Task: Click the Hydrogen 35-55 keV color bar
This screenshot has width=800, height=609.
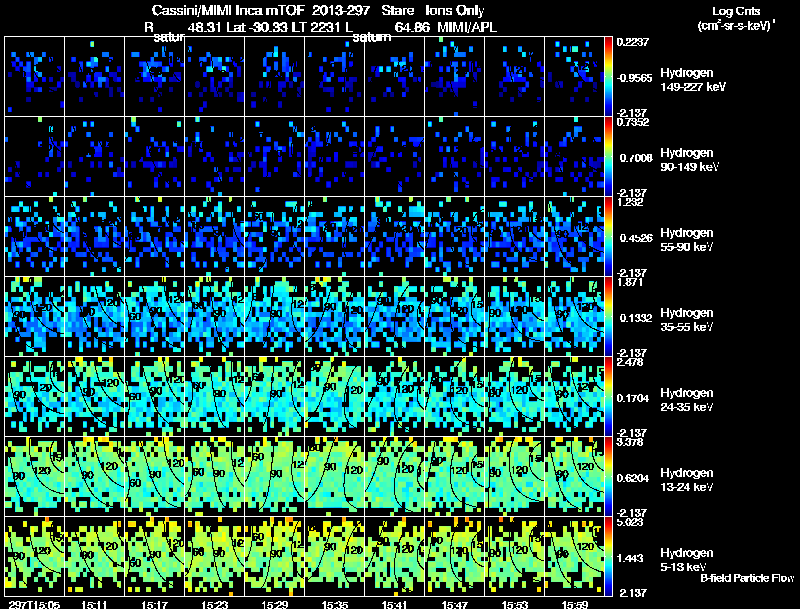Action: (x=608, y=316)
